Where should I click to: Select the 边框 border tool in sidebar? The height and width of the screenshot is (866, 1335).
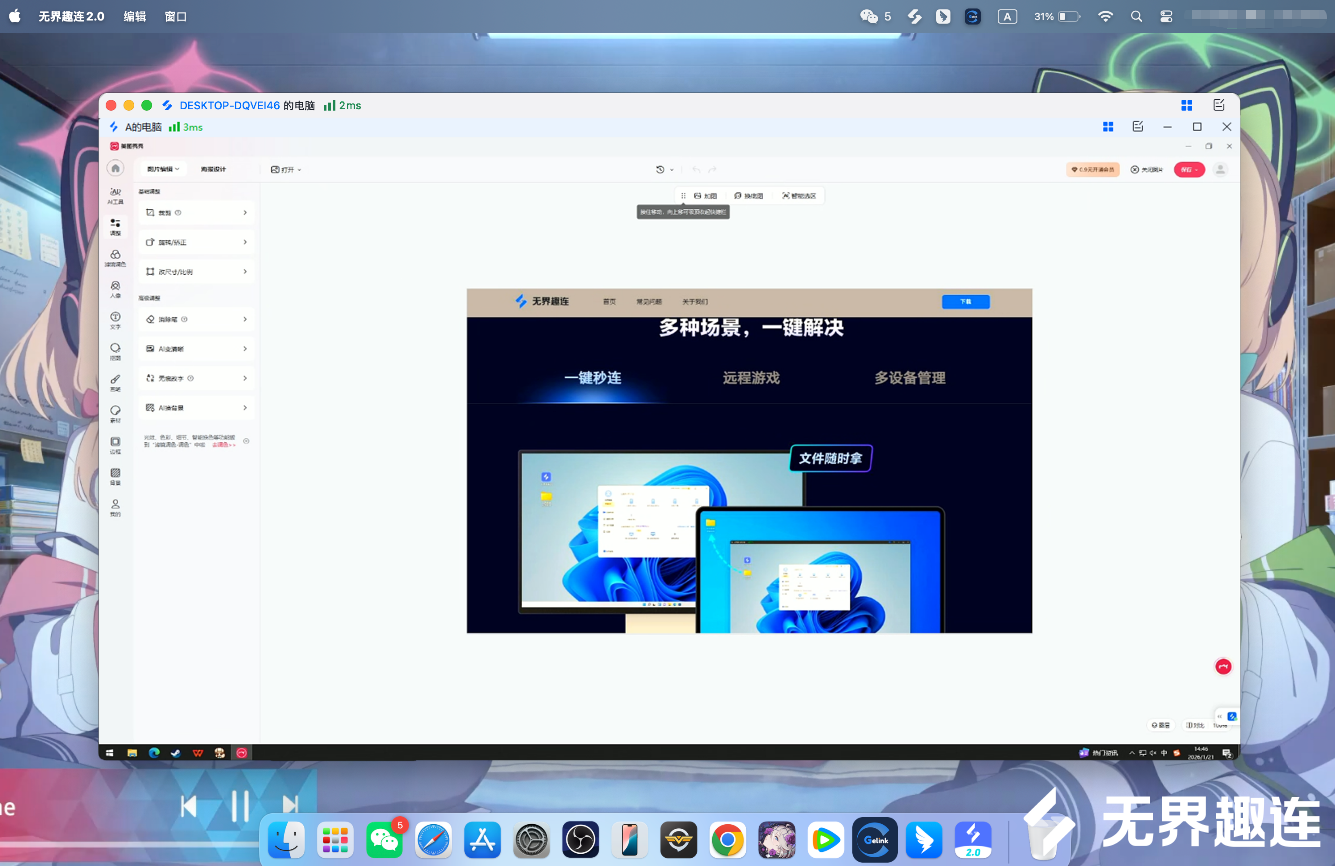[115, 444]
